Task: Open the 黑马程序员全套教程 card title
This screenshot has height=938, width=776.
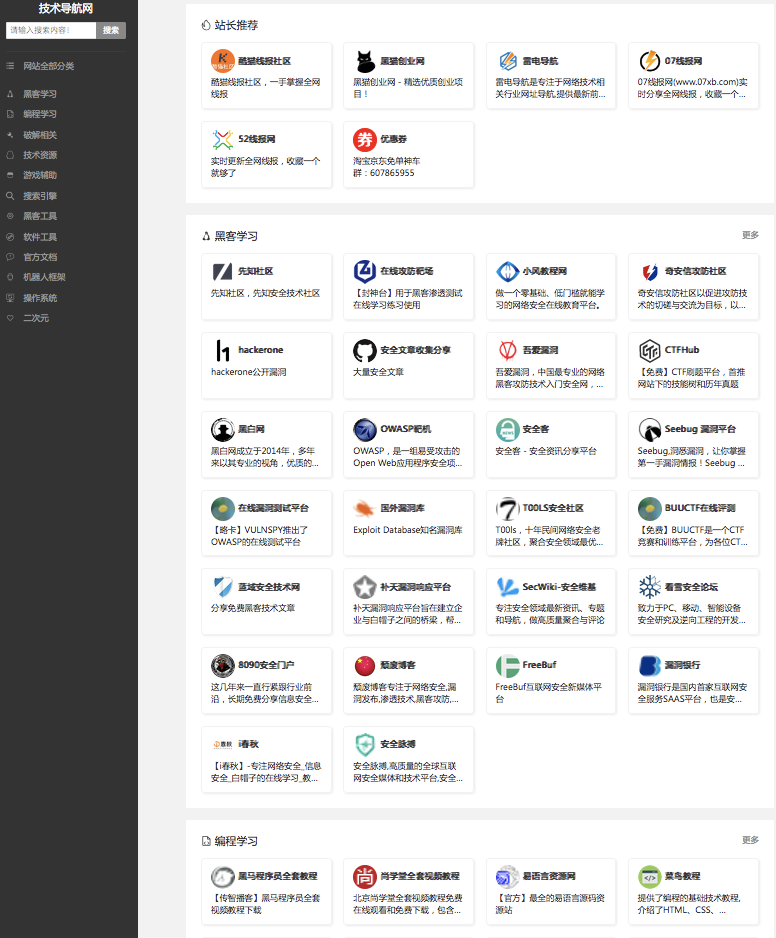Action: (x=278, y=876)
